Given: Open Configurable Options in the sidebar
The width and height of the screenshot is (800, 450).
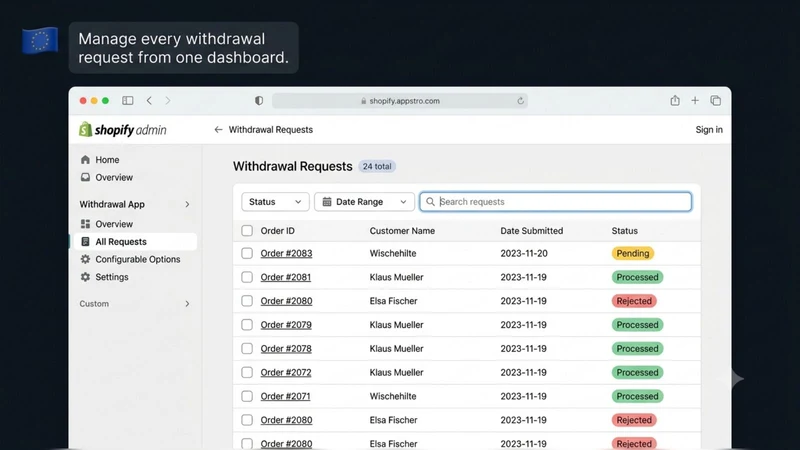Looking at the screenshot, I should pos(138,259).
